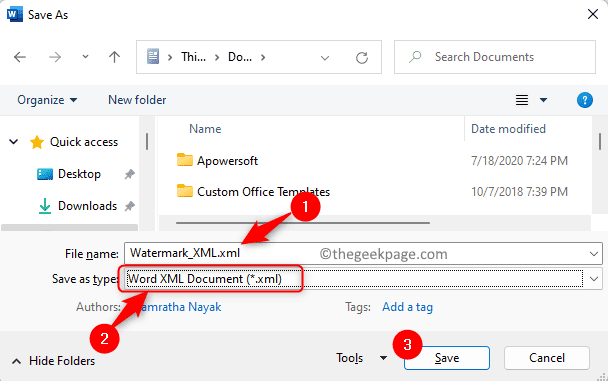Sort by the Date modified column header
Screen dimensions: 608x381
pyautogui.click(x=508, y=129)
